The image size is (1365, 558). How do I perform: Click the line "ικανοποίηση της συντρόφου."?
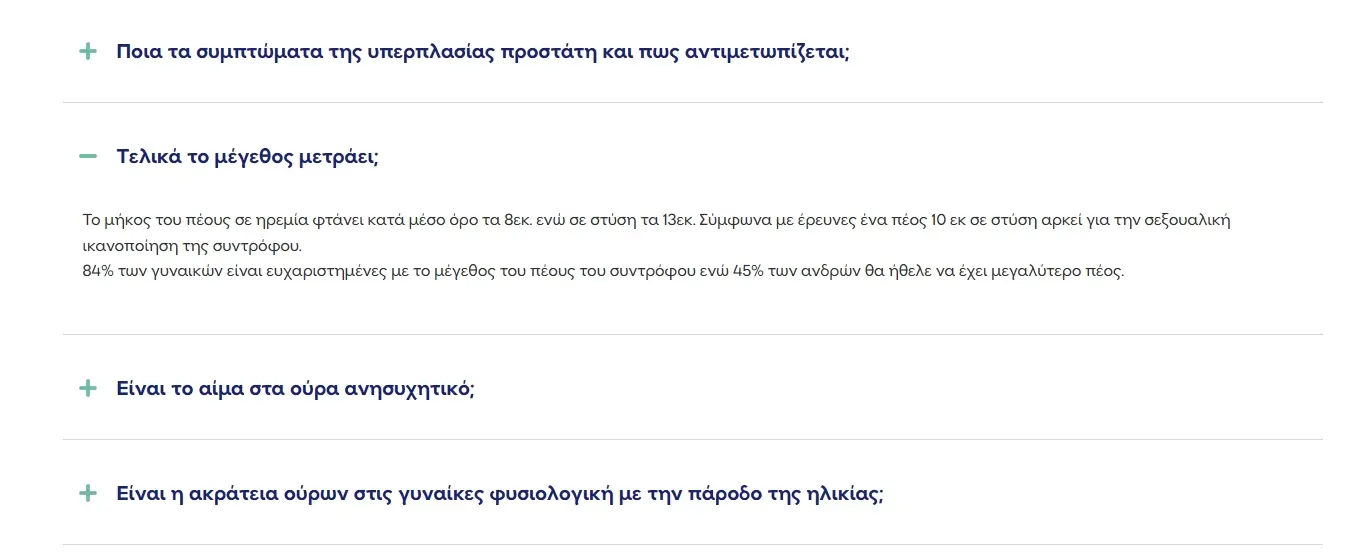coord(191,245)
